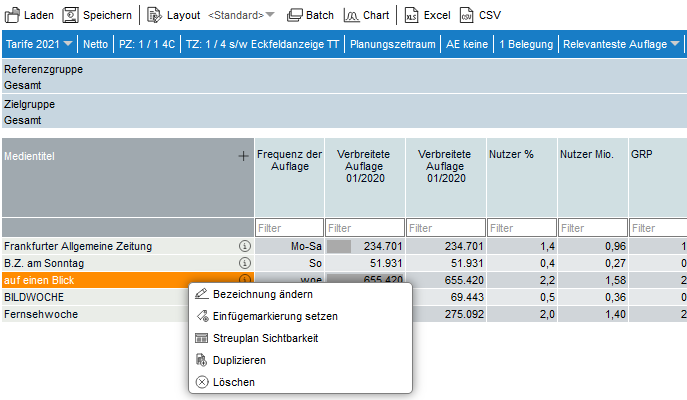Click the Nutzer % filter field
Image resolution: width=687 pixels, height=400 pixels.
click(x=519, y=228)
